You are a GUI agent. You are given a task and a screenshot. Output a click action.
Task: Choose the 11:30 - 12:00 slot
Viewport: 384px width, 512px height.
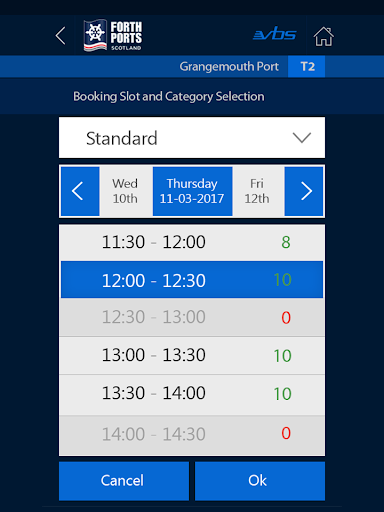pyautogui.click(x=192, y=242)
